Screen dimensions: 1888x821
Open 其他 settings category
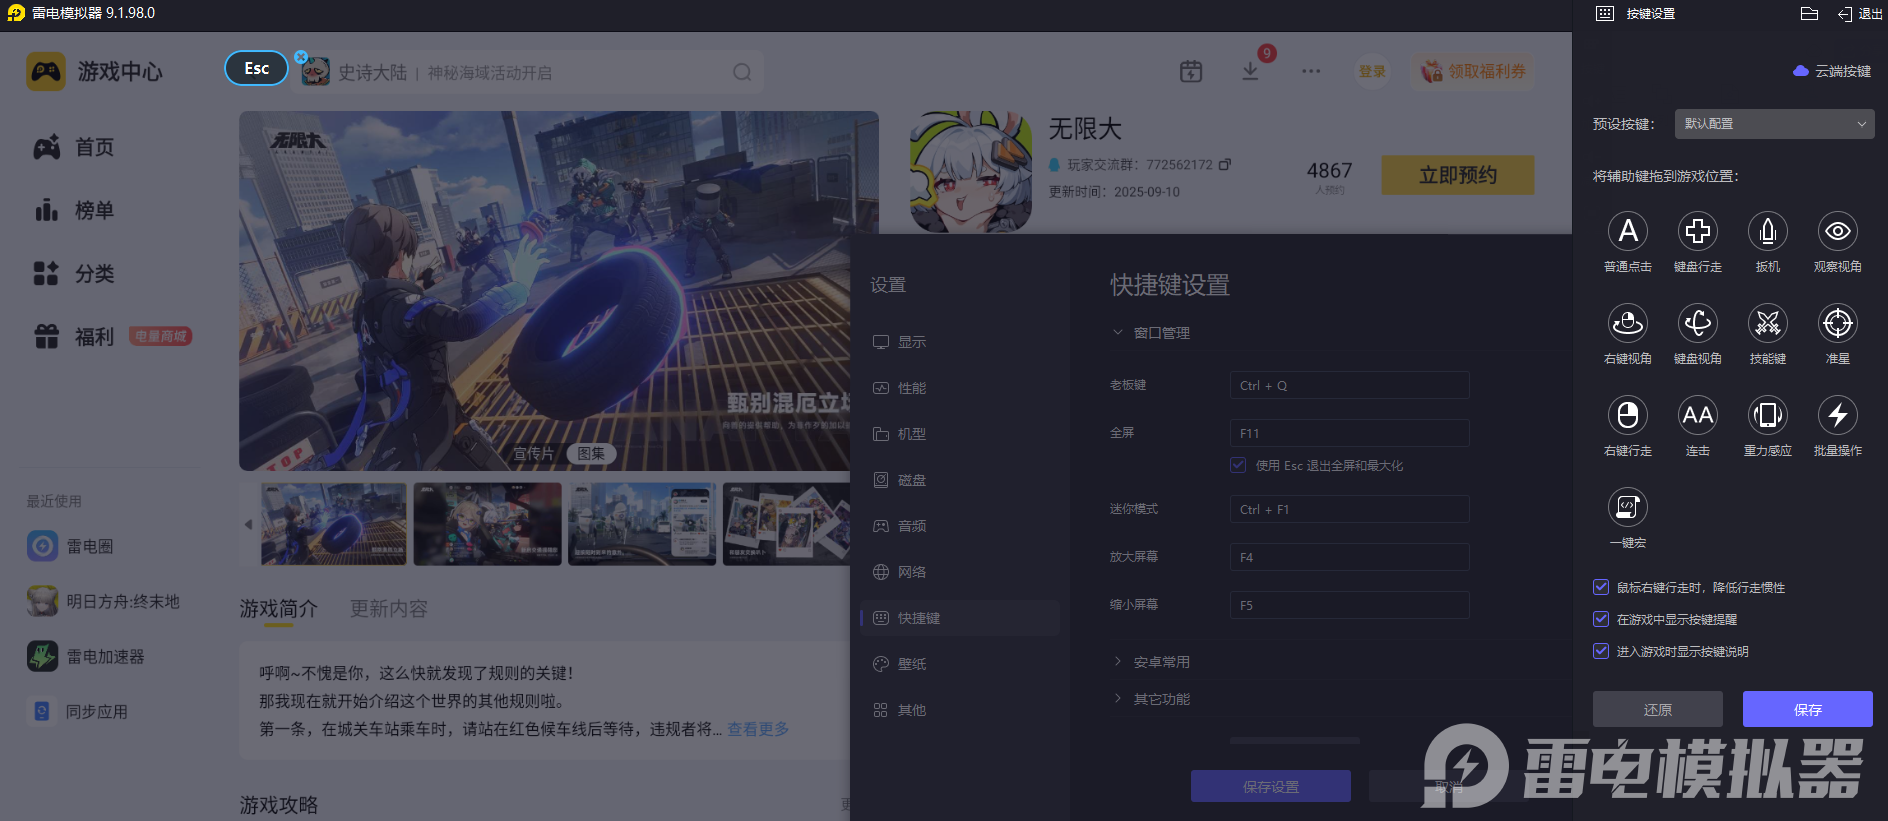click(960, 710)
